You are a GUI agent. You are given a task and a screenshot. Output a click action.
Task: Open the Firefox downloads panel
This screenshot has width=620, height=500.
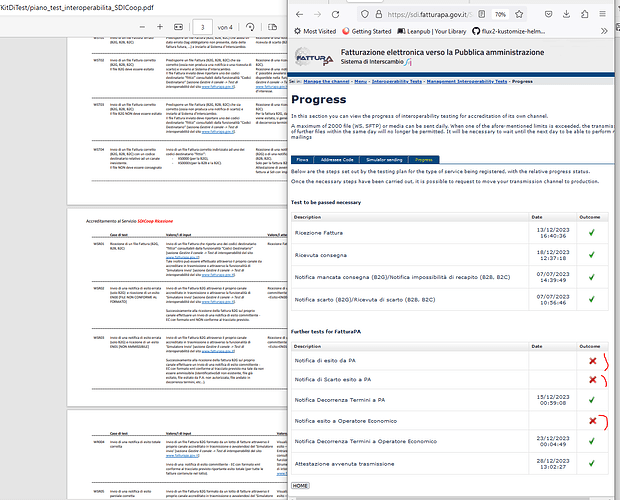point(566,14)
